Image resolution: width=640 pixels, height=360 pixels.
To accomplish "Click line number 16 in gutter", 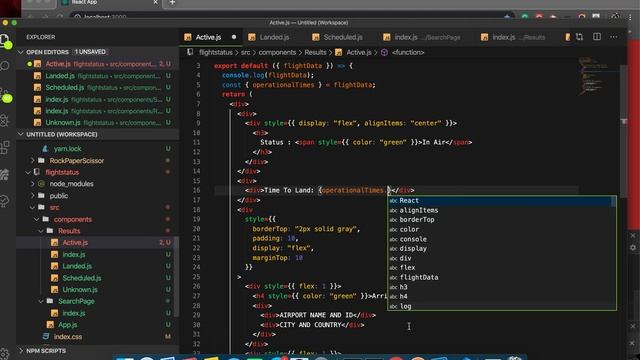I will coord(196,190).
